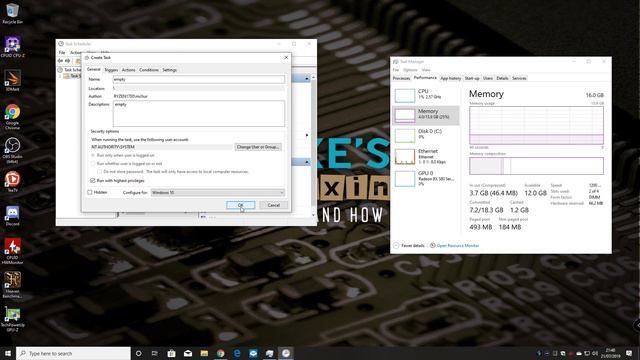The image size is (640, 360).
Task: Select Run only when user is logged on
Action: point(93,156)
